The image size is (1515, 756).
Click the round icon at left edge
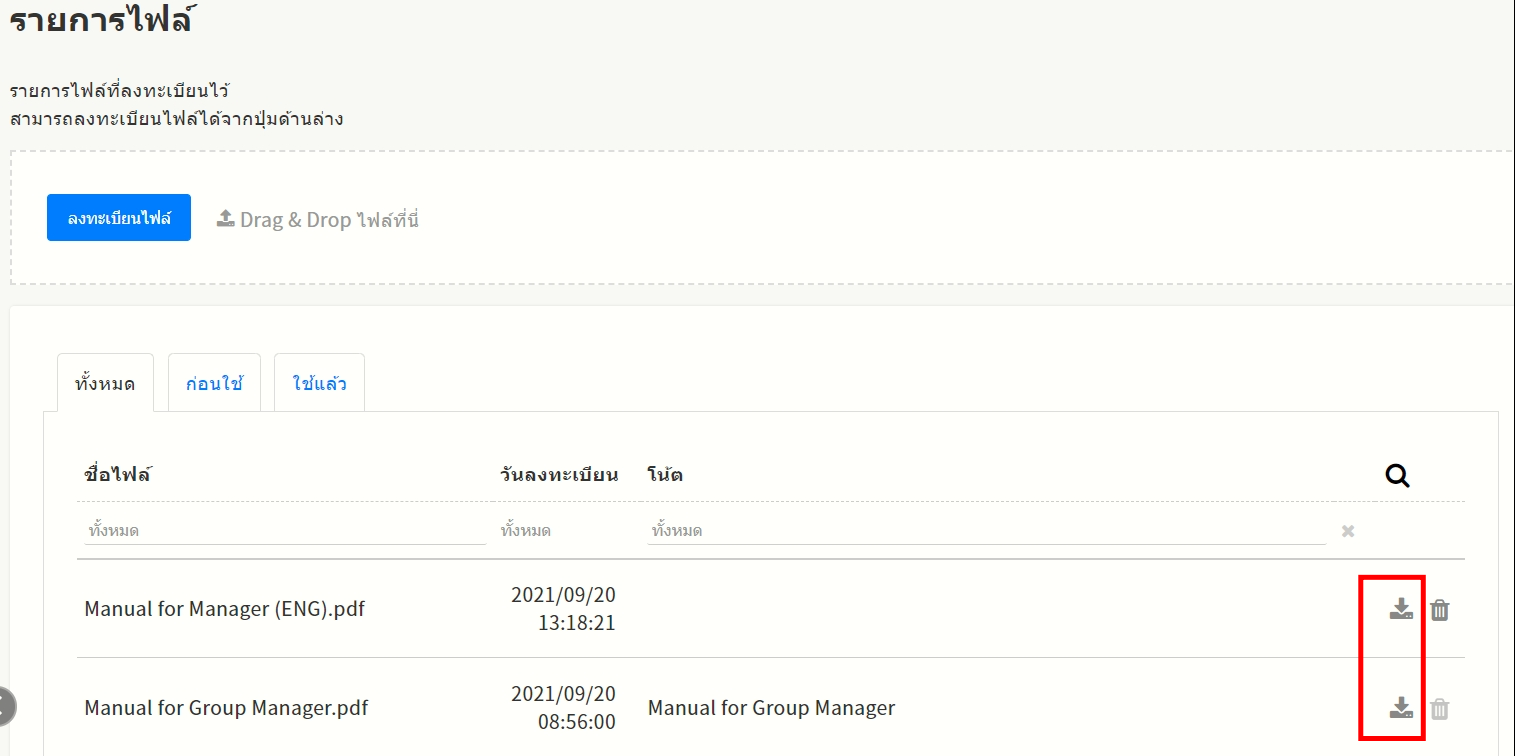click(x=5, y=706)
